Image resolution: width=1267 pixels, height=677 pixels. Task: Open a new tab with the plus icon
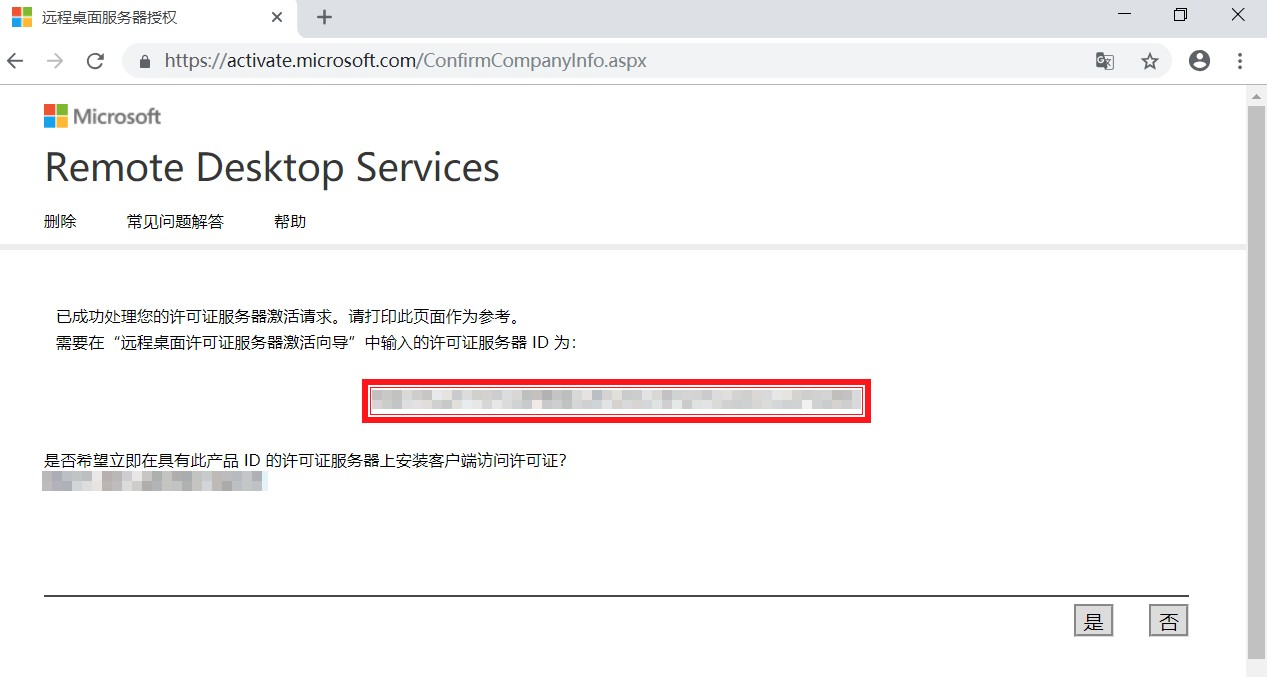point(324,17)
